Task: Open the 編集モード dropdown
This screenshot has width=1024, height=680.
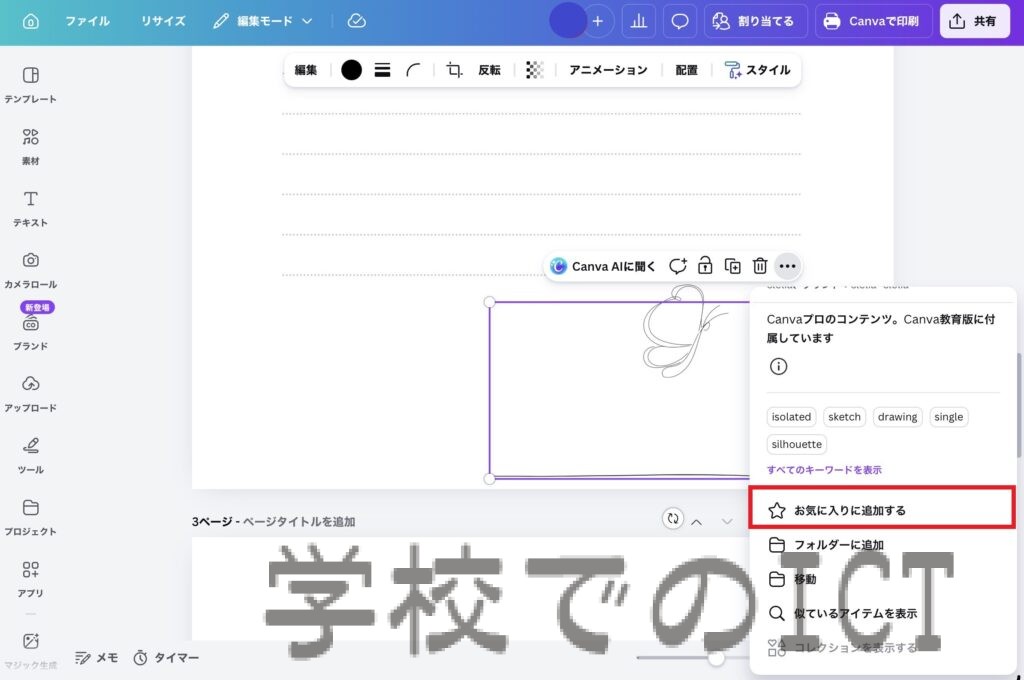Action: (263, 21)
